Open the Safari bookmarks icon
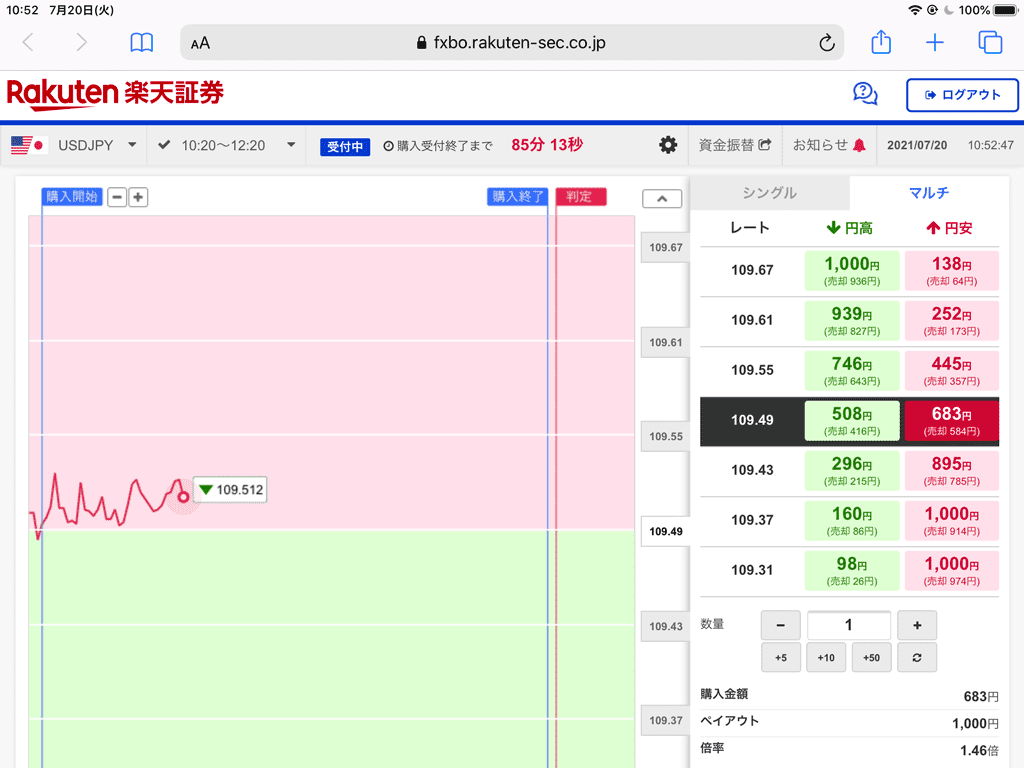1024x768 pixels. [141, 42]
